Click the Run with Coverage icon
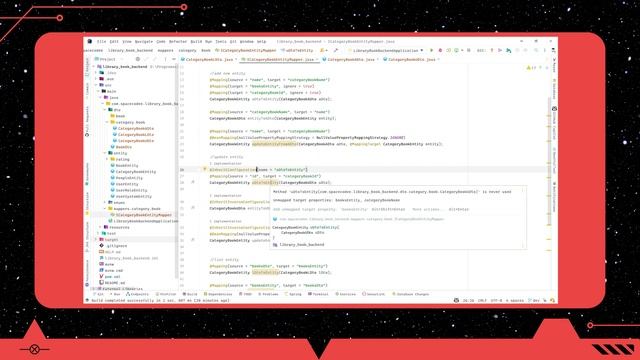Viewport: 640px width, 360px height. point(449,50)
